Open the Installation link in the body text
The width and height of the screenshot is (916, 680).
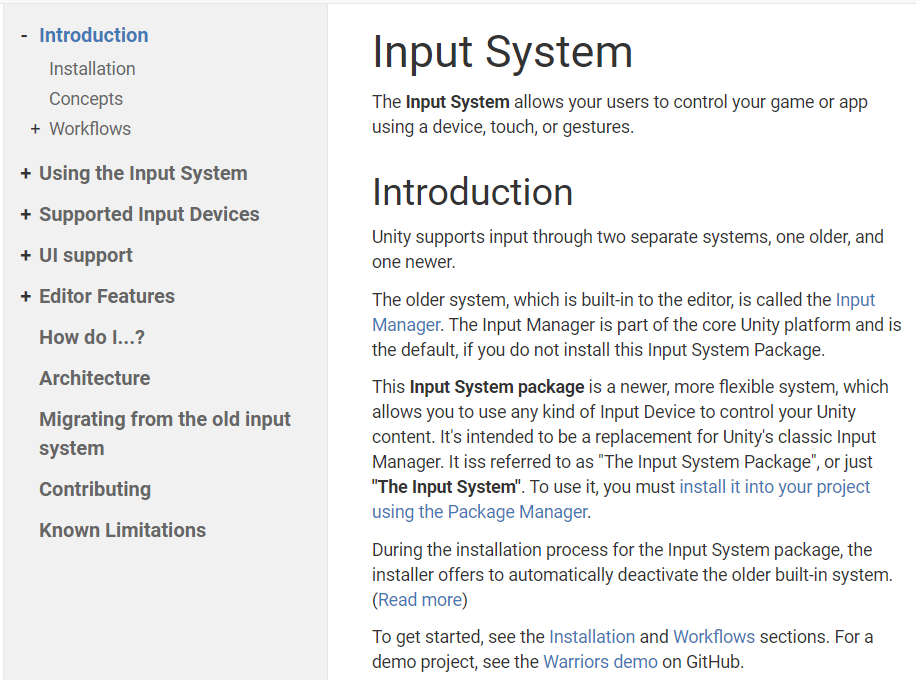pos(592,637)
